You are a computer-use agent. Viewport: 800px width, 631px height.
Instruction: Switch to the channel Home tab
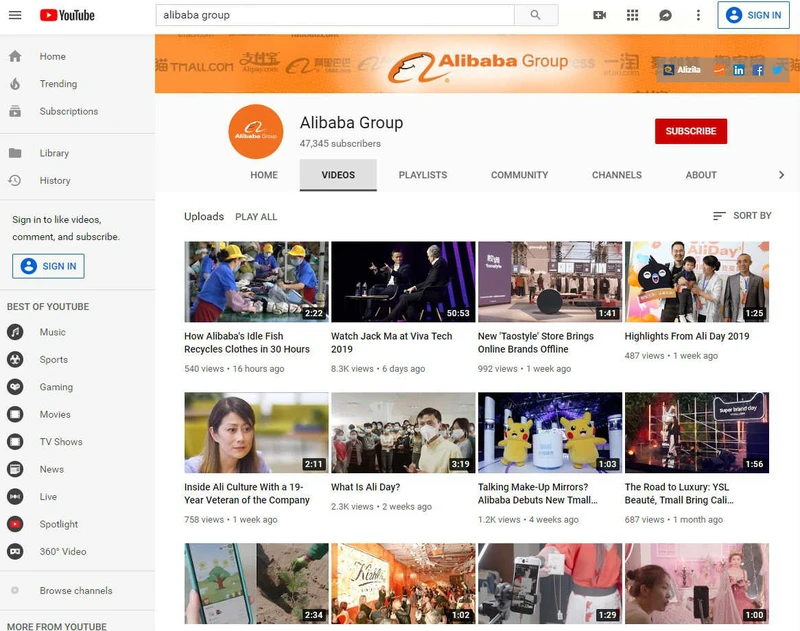pyautogui.click(x=264, y=175)
